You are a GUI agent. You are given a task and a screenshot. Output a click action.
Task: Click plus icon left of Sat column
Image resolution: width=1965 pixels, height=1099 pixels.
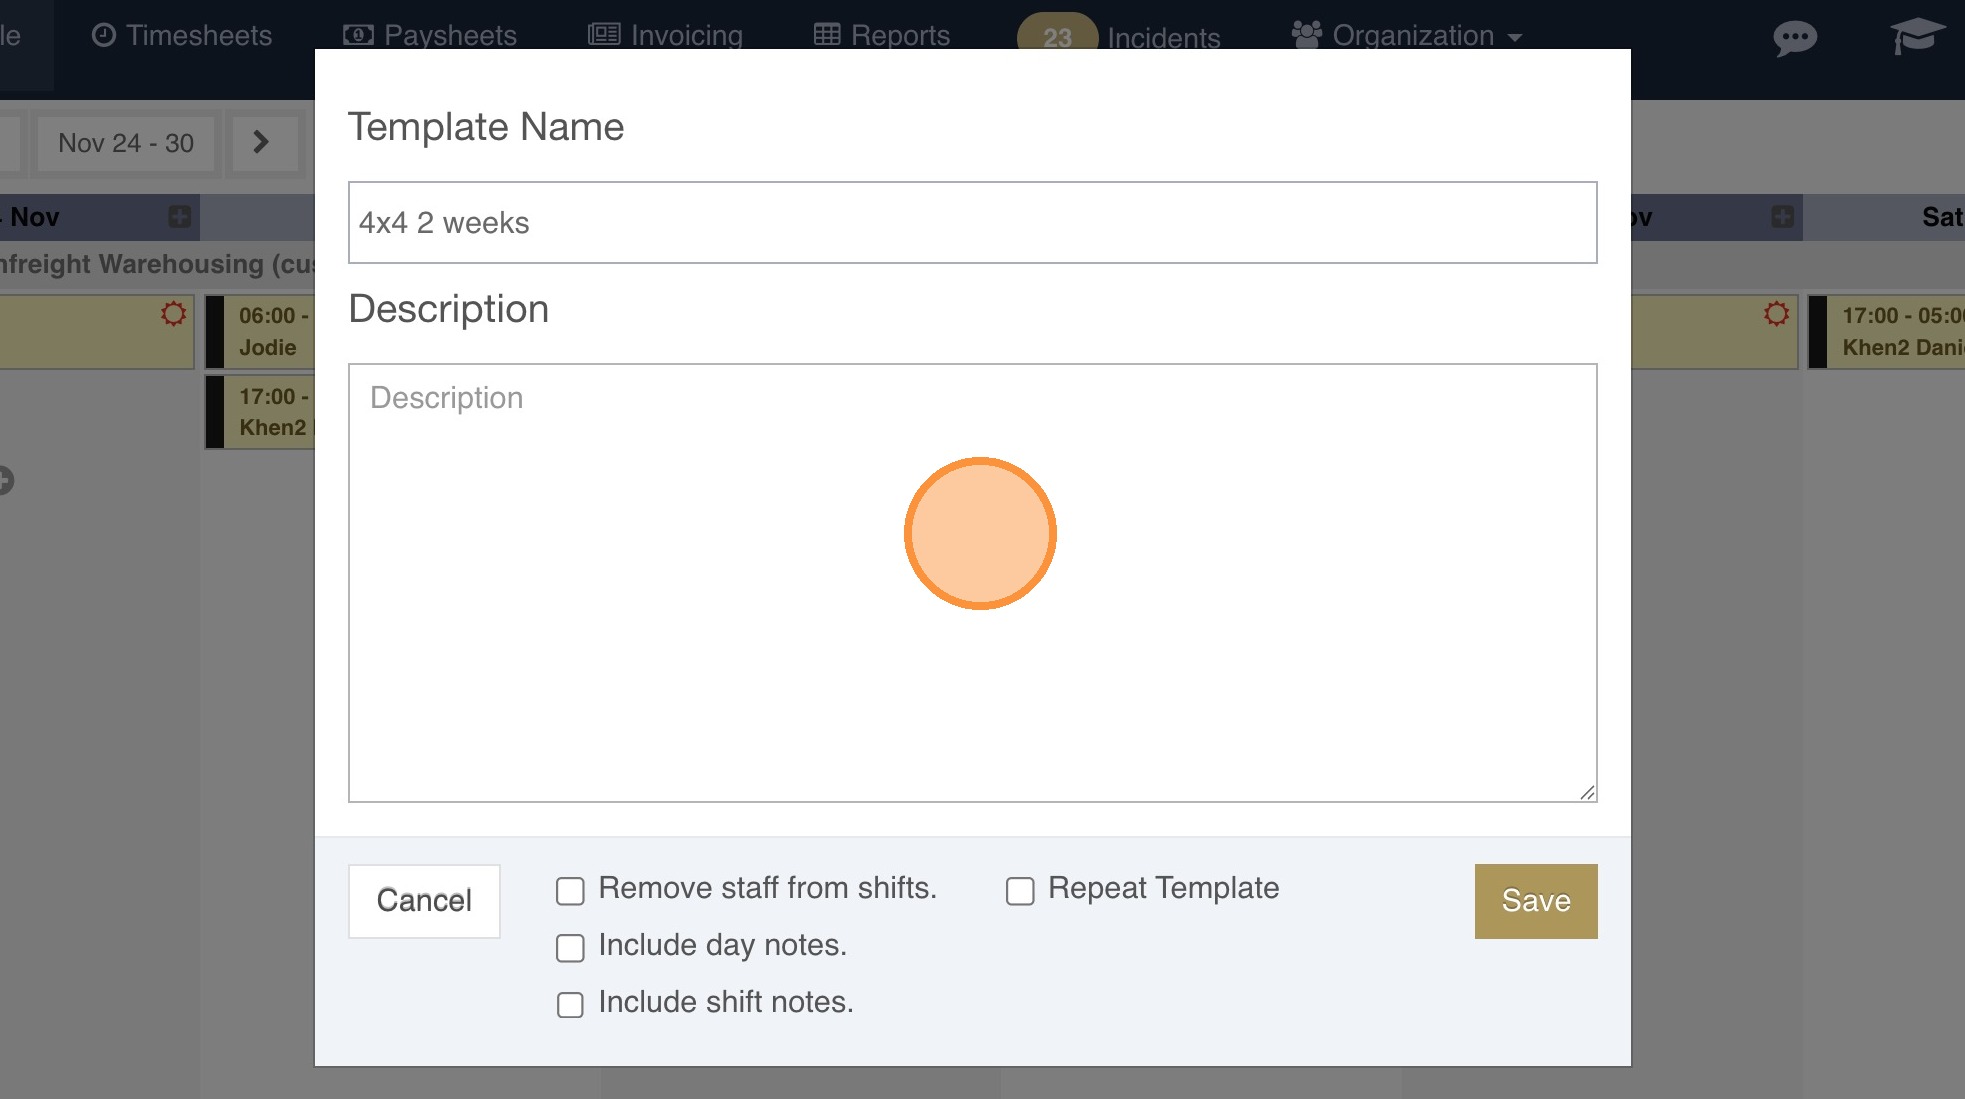point(1782,216)
